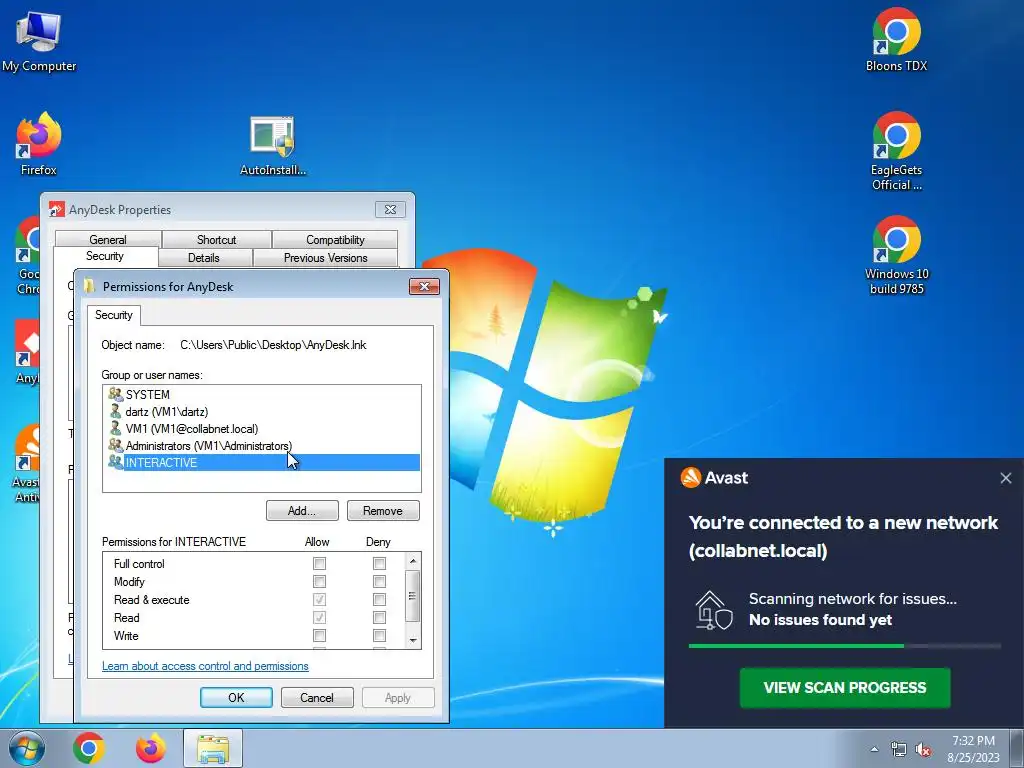Click Cancel in Permissions dialog
1024x768 pixels.
[x=317, y=697]
